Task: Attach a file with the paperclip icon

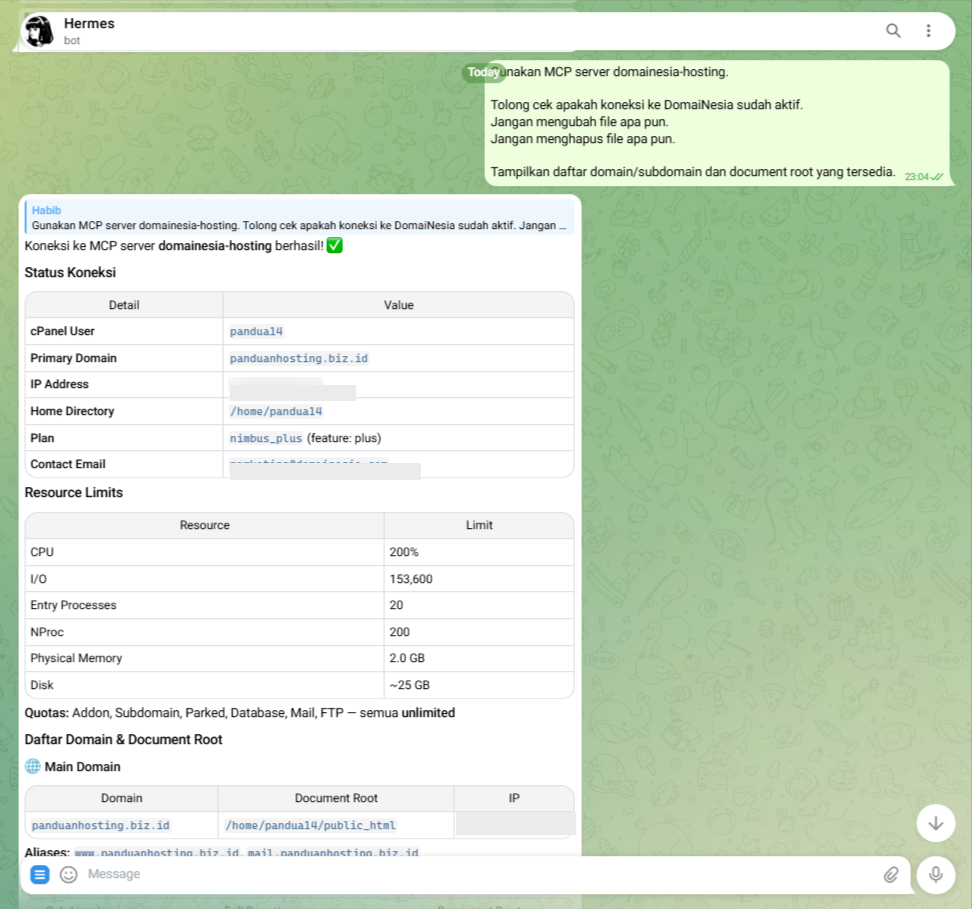Action: point(891,874)
